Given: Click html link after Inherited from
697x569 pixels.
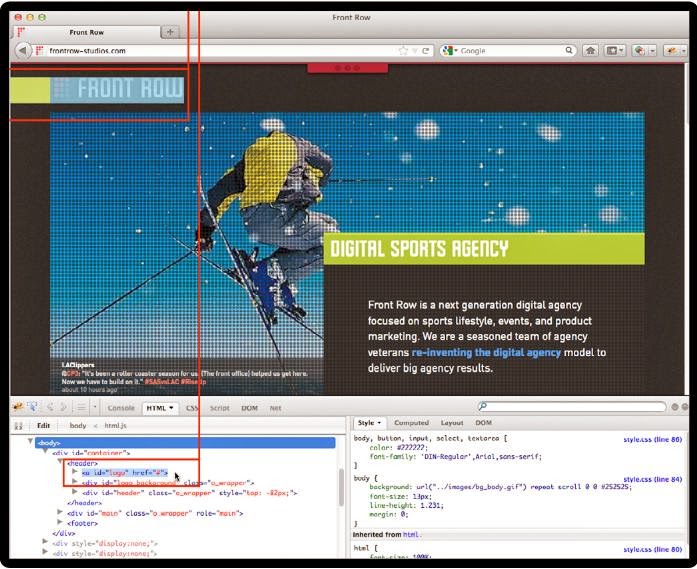Looking at the screenshot, I should point(411,535).
